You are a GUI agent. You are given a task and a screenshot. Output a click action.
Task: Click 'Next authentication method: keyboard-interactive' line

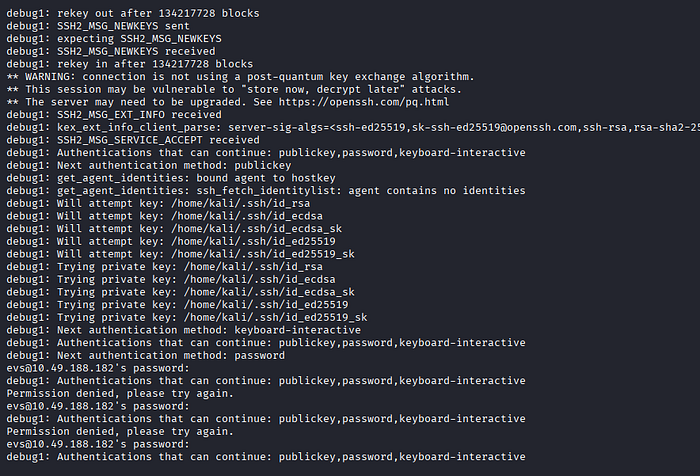183,330
